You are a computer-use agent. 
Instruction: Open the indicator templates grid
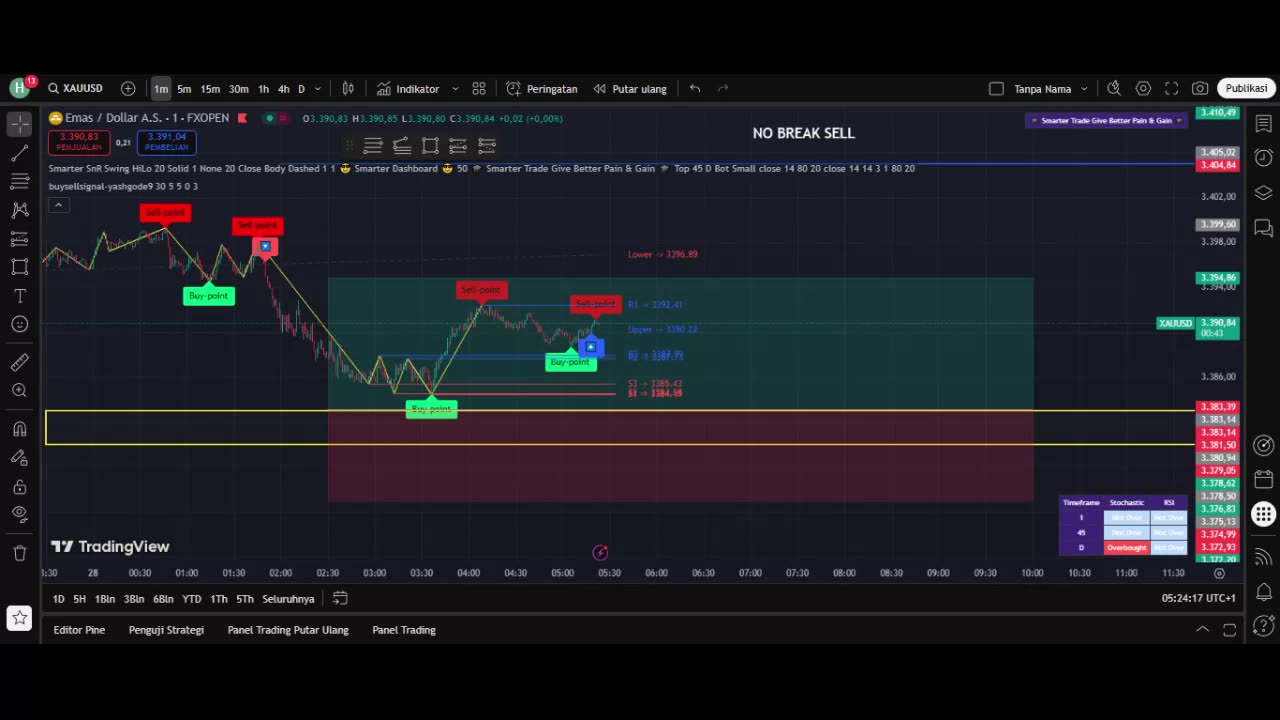(x=479, y=89)
